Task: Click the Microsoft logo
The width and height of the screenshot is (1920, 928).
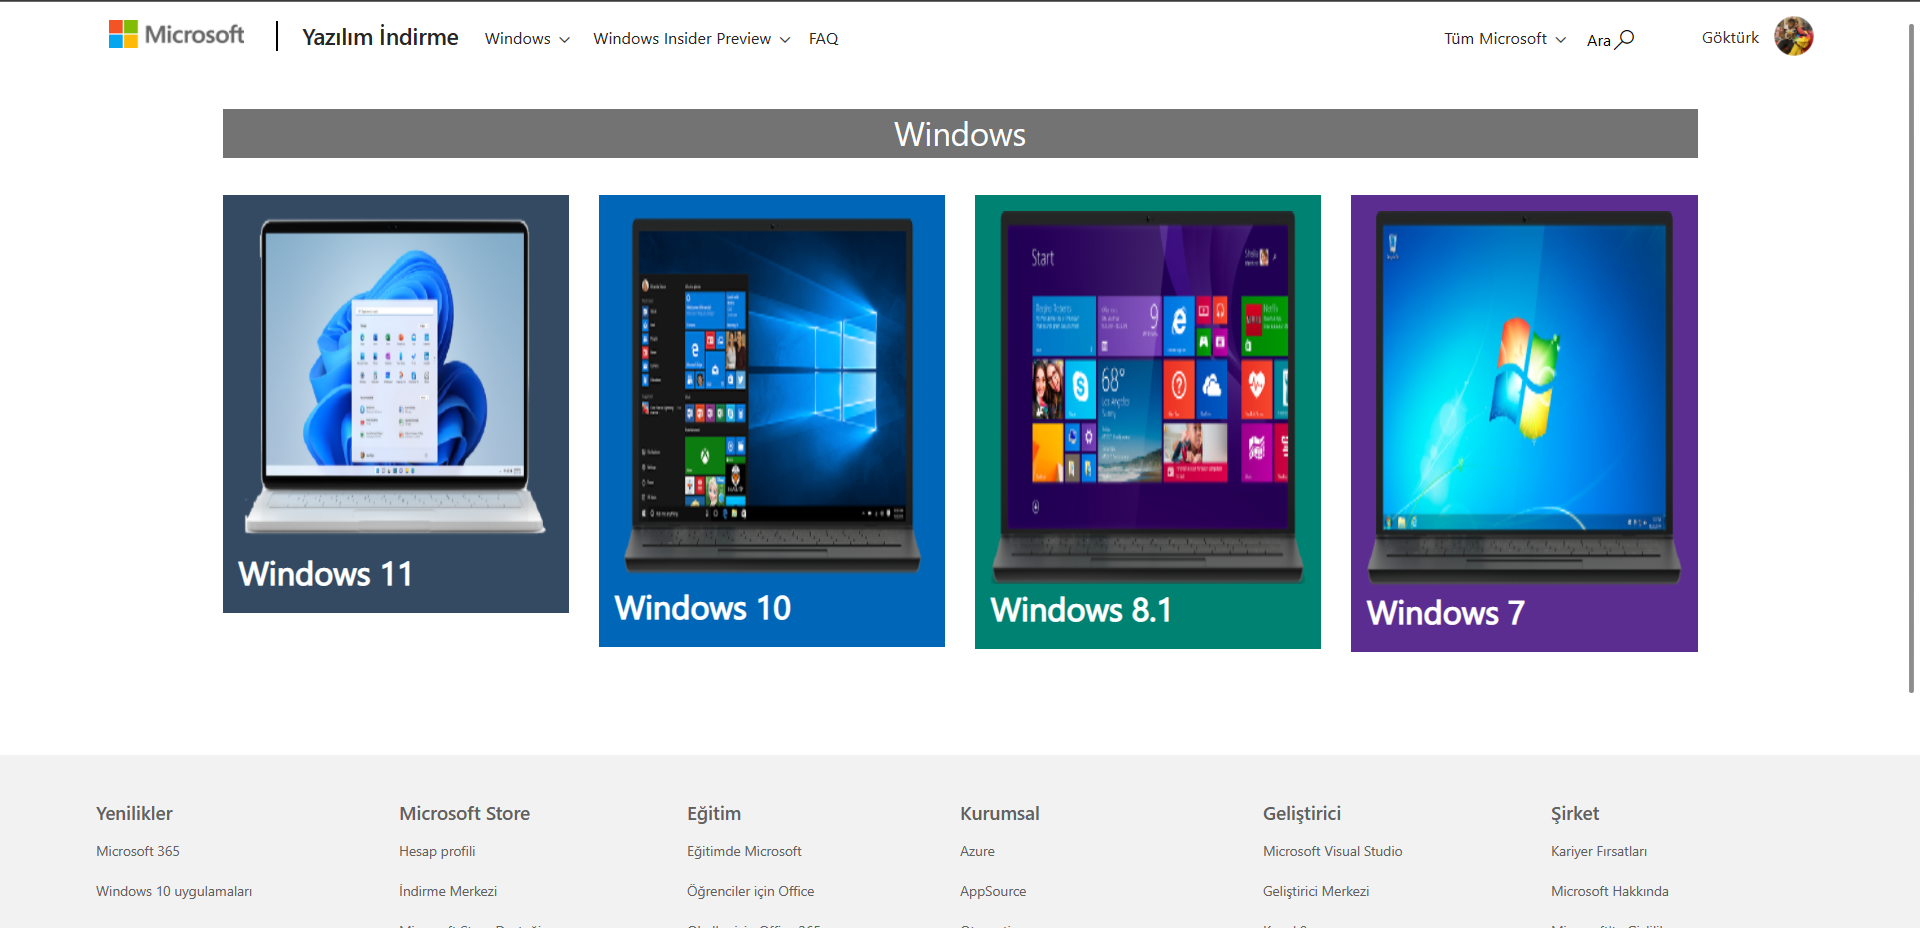Action: coord(177,35)
